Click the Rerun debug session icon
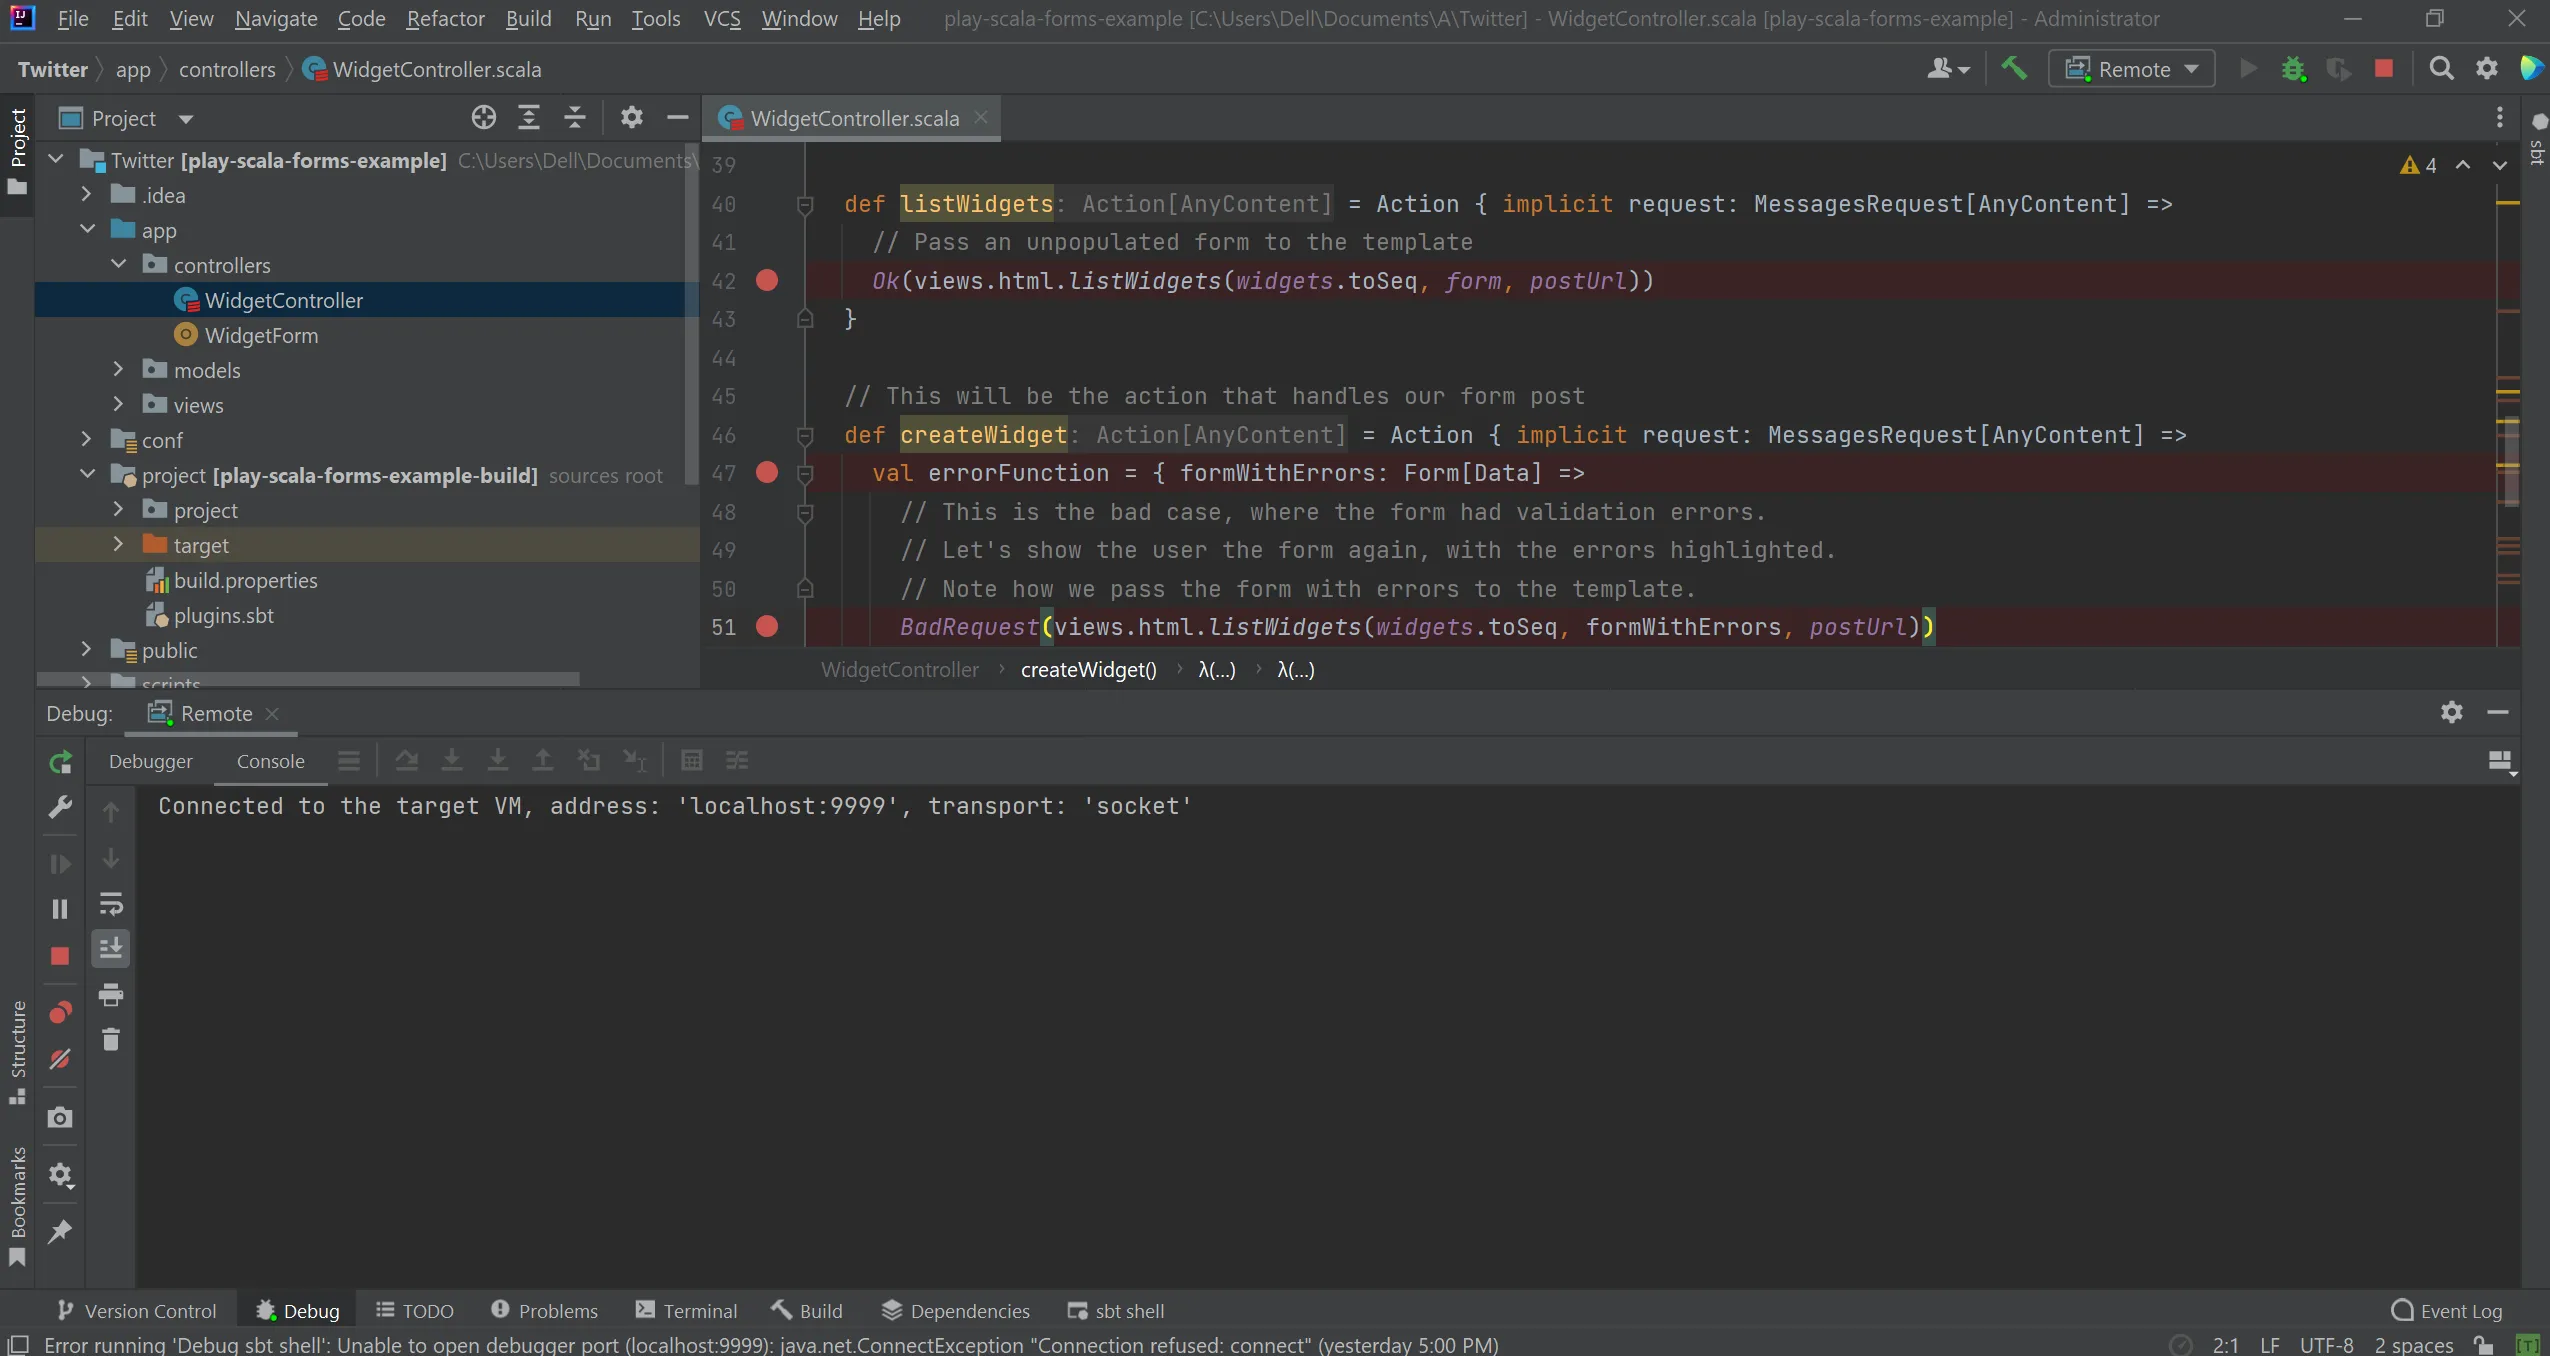2550x1356 pixels. pos(60,762)
